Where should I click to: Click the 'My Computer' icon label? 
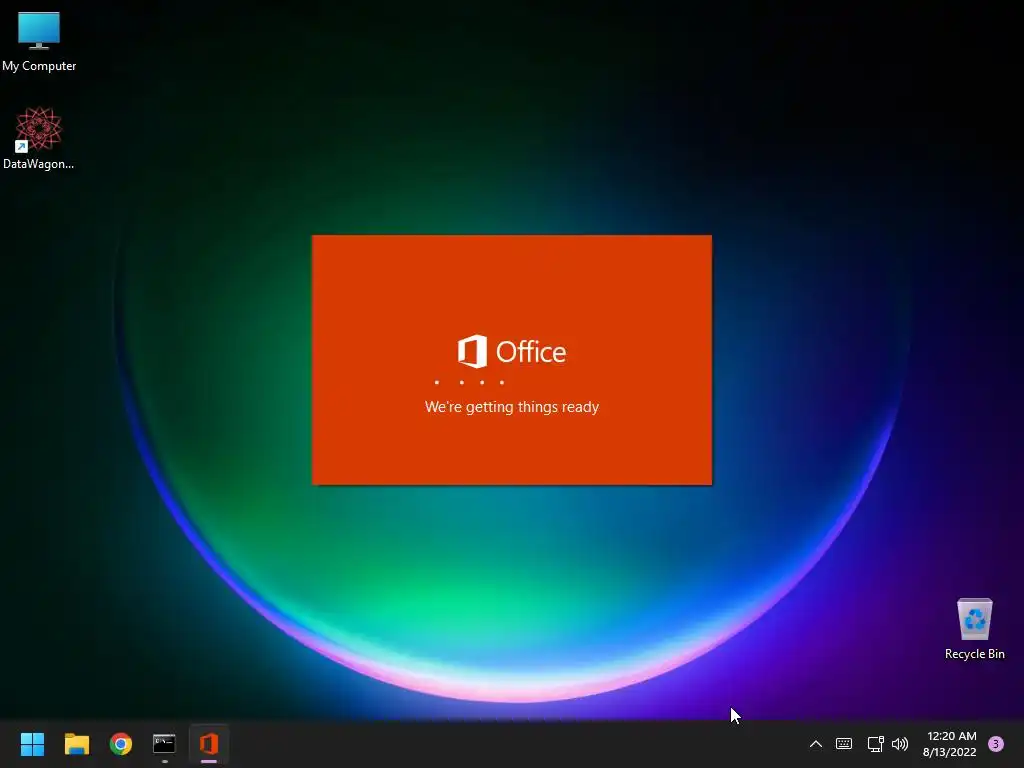pyautogui.click(x=39, y=66)
